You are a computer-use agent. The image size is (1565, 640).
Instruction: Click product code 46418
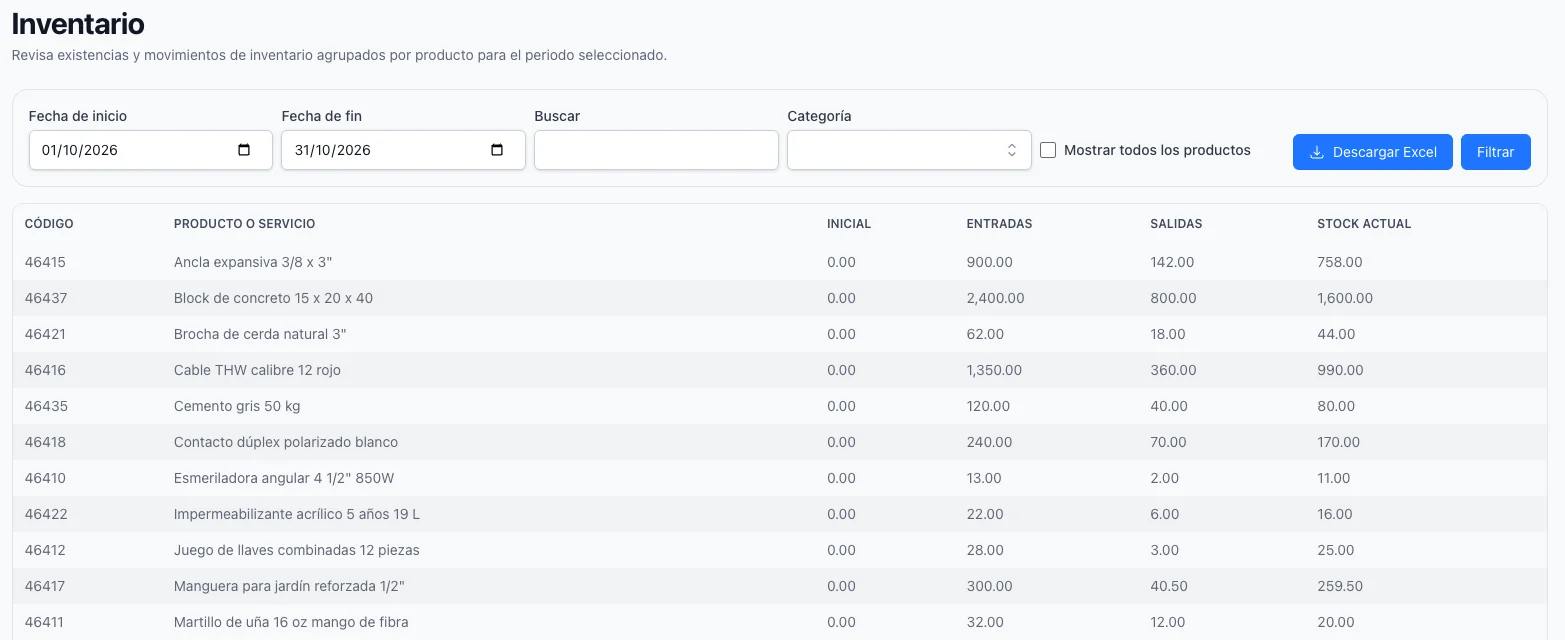pos(45,442)
